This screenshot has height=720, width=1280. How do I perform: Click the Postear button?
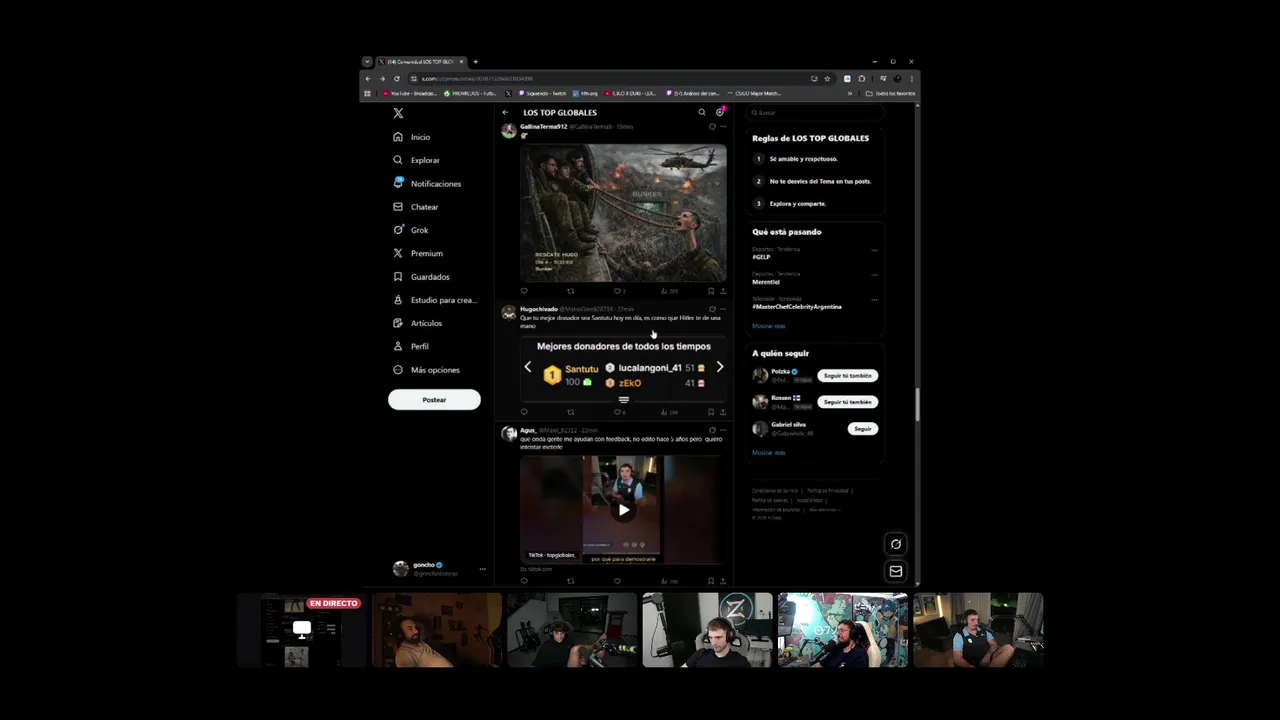coord(434,400)
